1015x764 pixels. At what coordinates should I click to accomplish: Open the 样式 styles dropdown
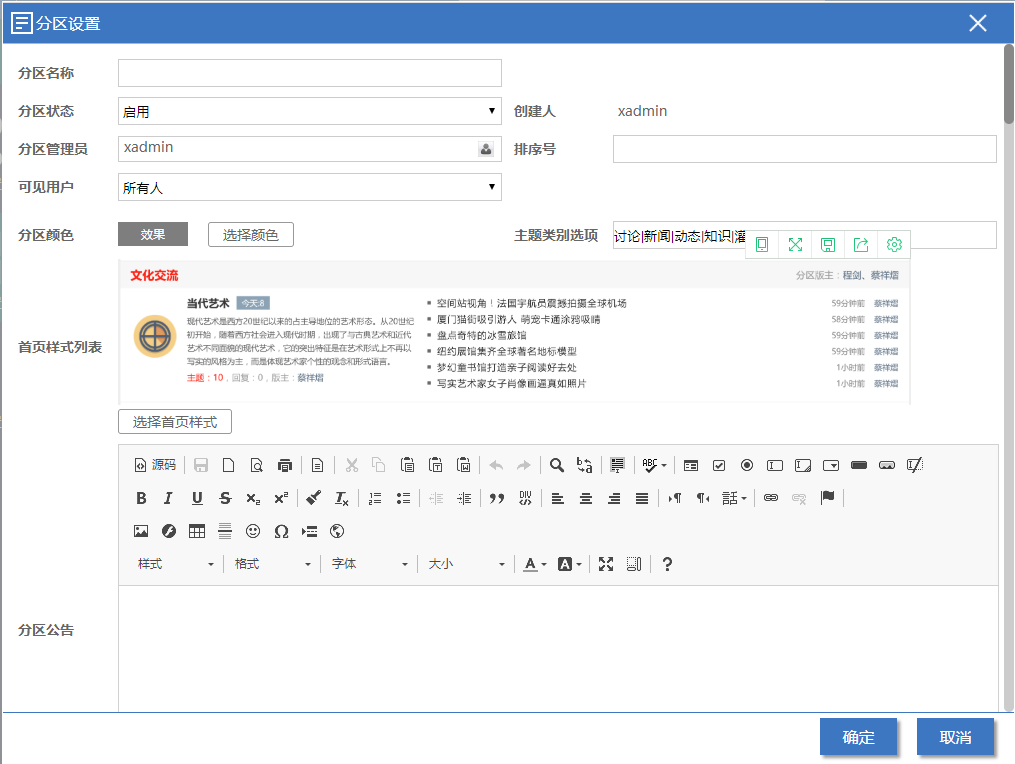coord(175,564)
